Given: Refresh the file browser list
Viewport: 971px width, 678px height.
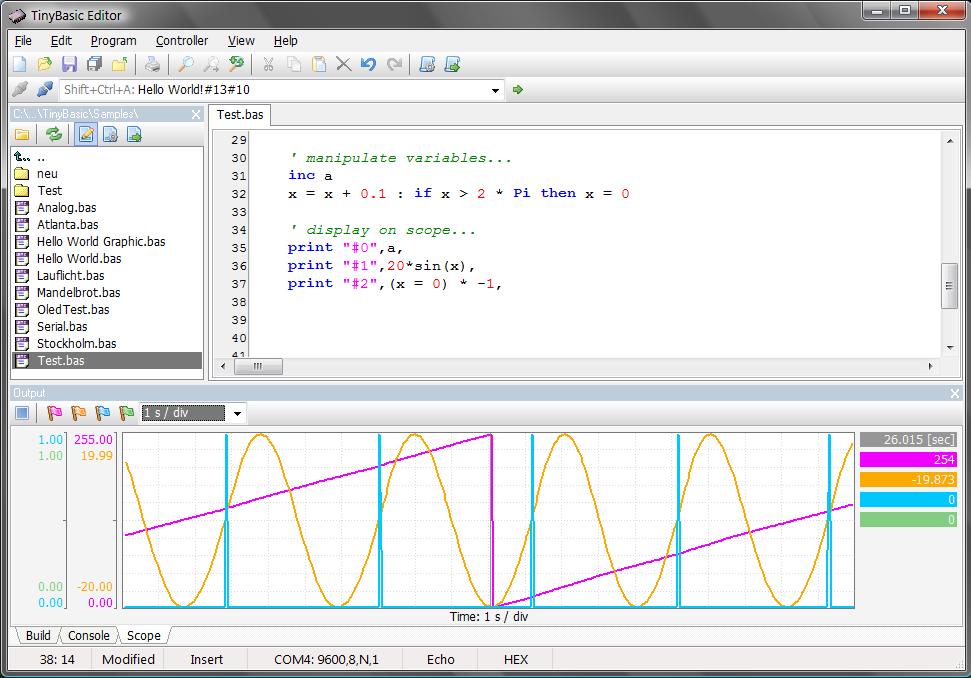Looking at the screenshot, I should point(54,134).
